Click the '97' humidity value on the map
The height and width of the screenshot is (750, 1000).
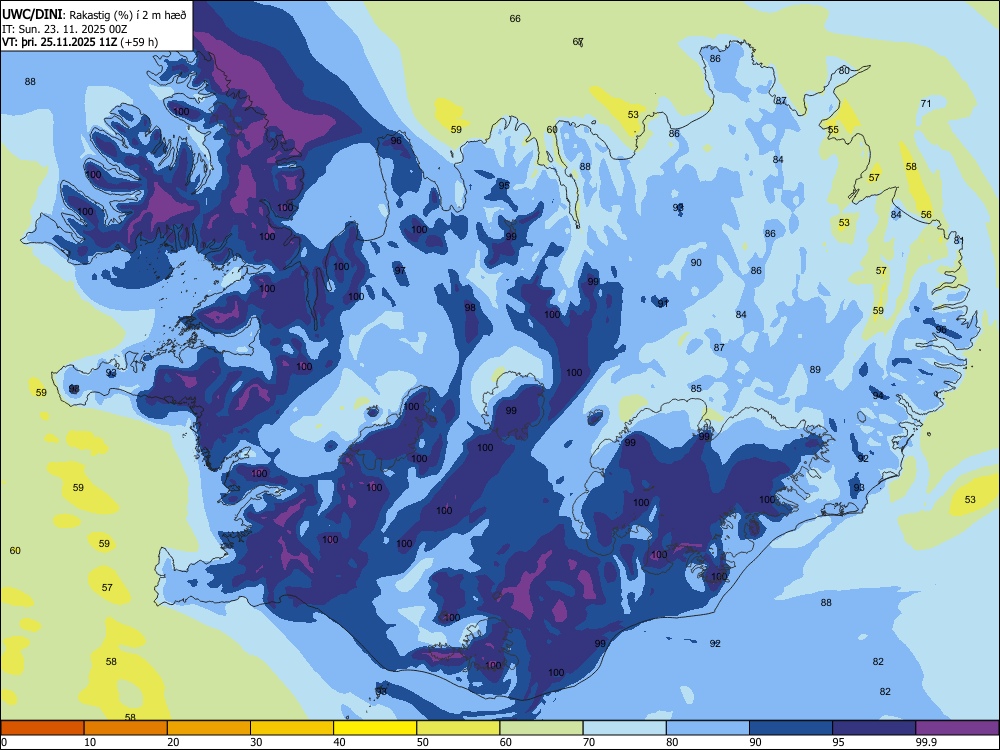(399, 270)
